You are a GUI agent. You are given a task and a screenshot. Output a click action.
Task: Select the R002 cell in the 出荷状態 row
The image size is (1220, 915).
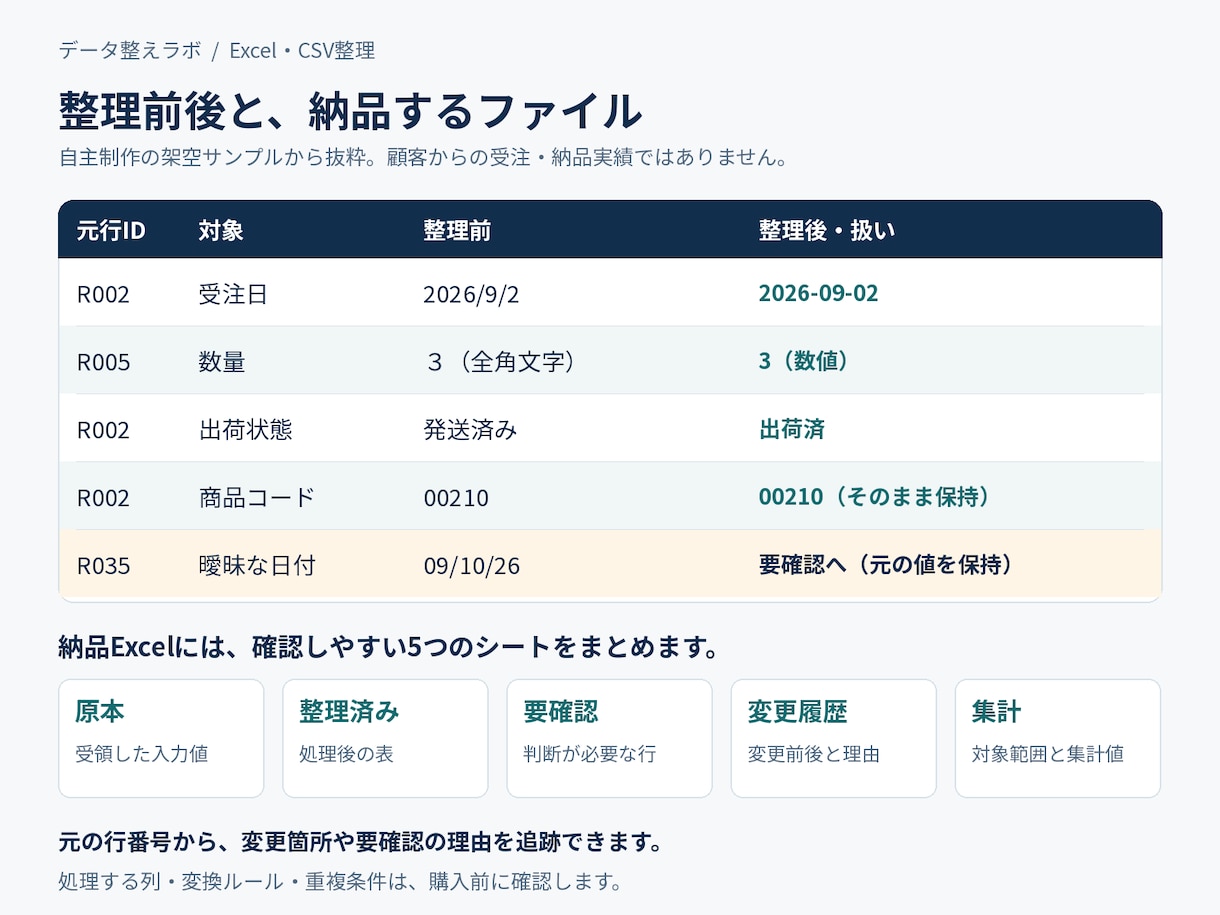[x=103, y=430]
